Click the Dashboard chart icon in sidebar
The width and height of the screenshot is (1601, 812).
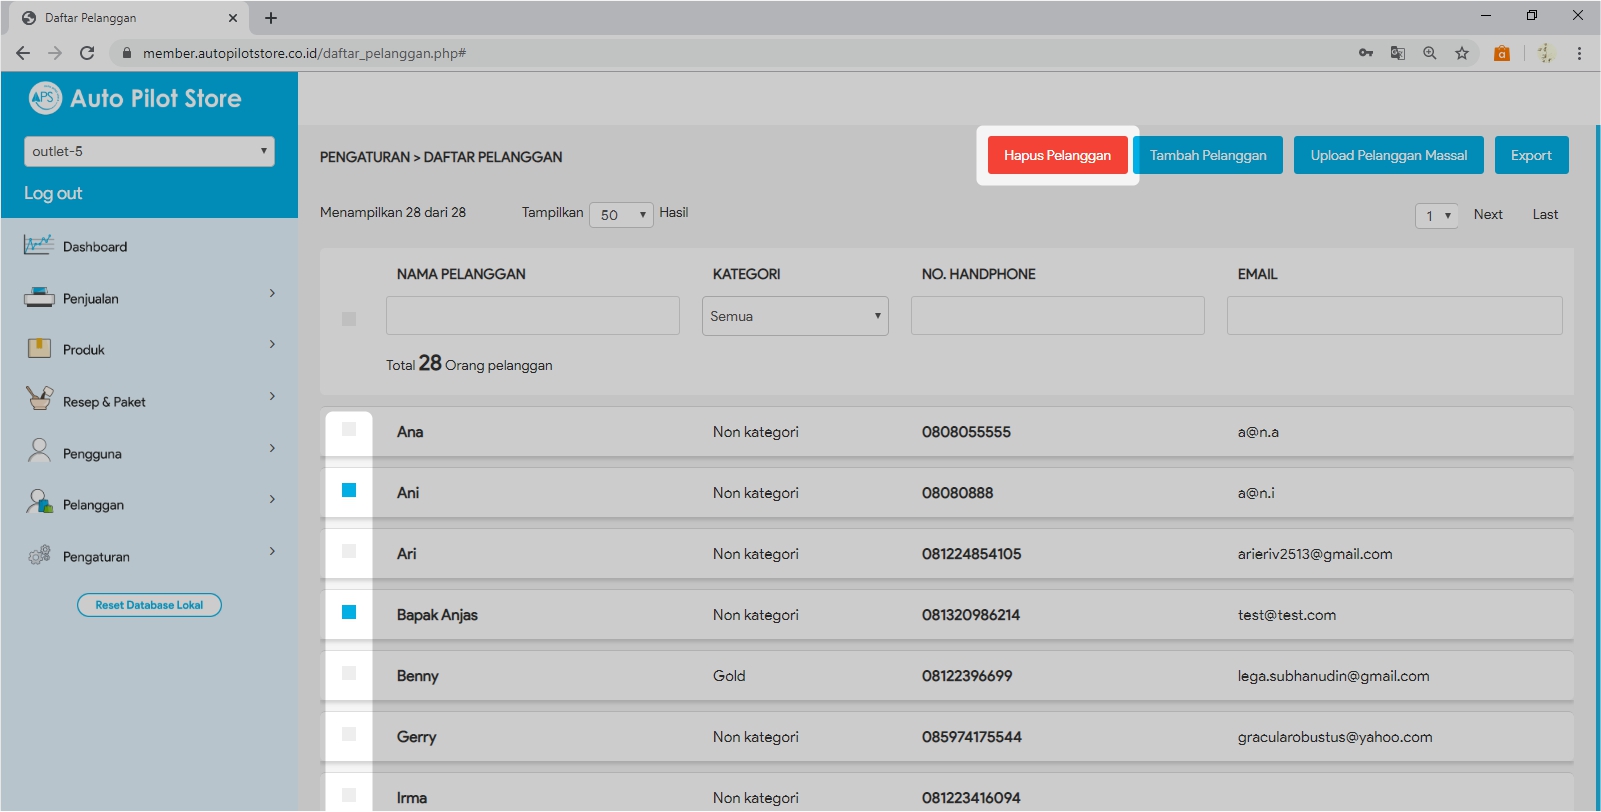pos(39,245)
